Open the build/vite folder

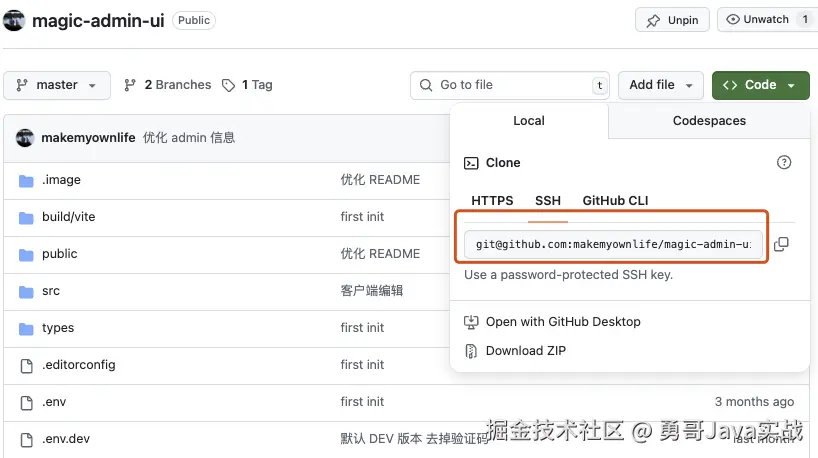coord(68,217)
